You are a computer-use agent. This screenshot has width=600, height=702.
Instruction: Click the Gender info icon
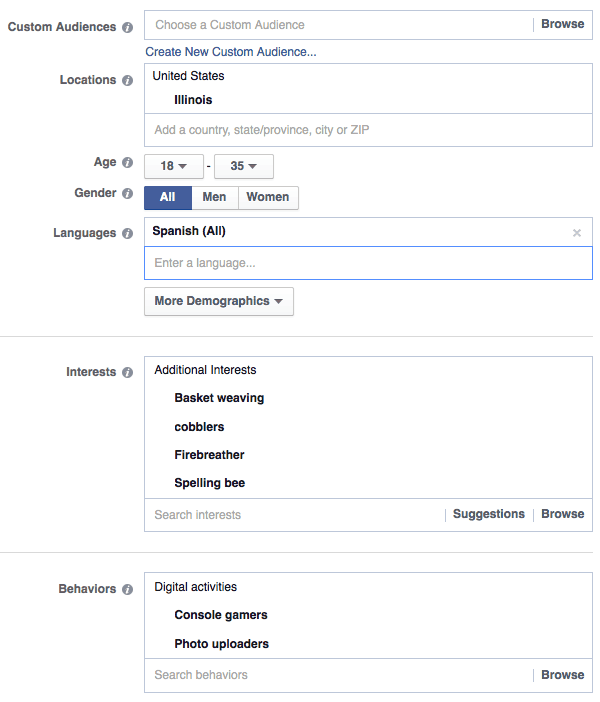point(128,193)
